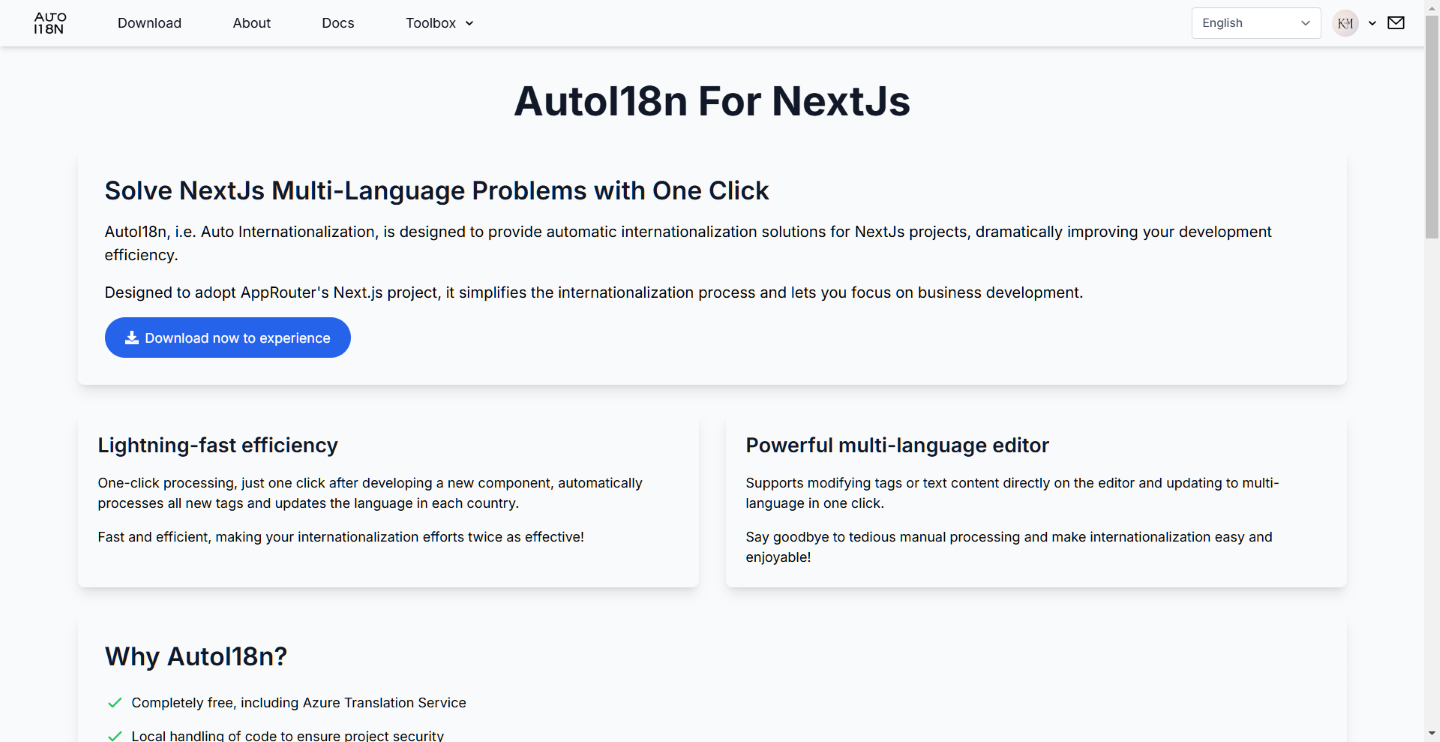Click Say goodbye to tedious paragraph

coord(1009,547)
